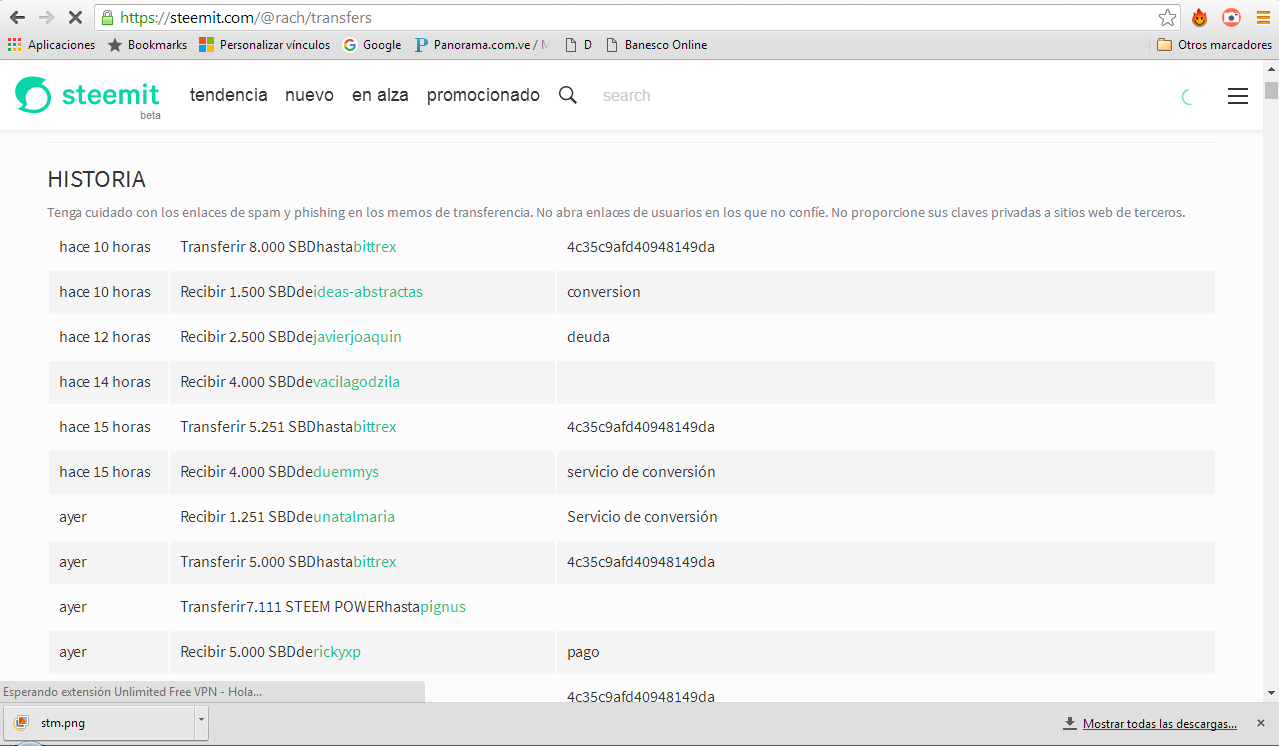Screen dimensions: 1279x746
Task: Click the green https padlock icon
Action: tap(107, 17)
